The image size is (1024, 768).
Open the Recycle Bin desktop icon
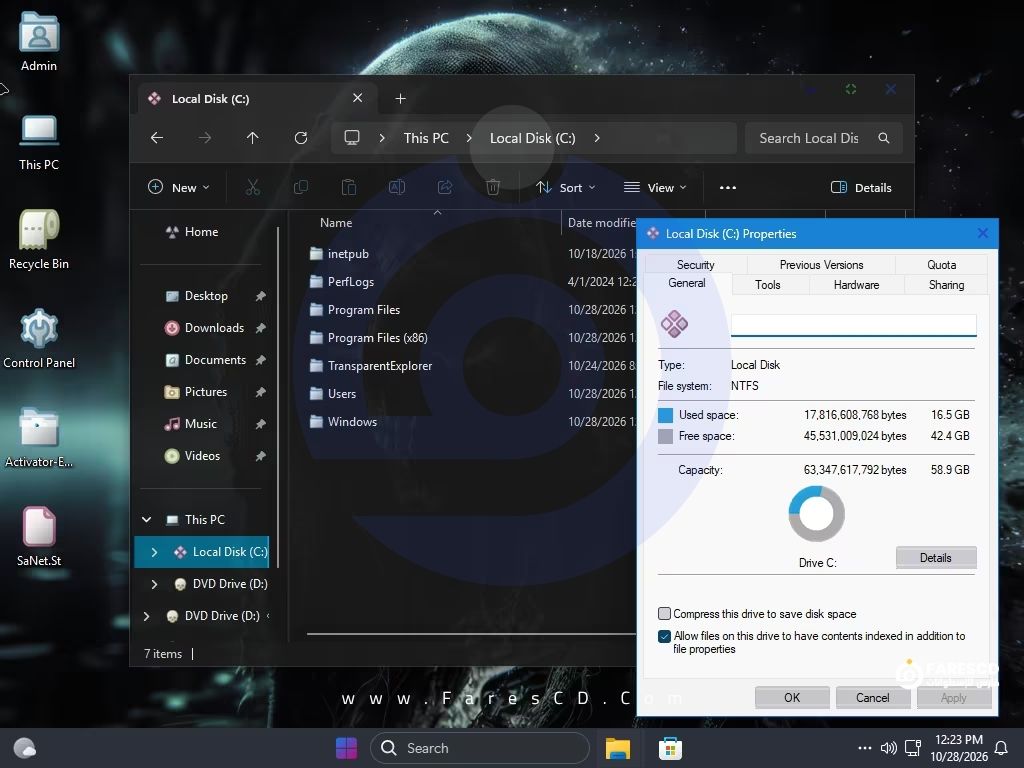tap(39, 240)
